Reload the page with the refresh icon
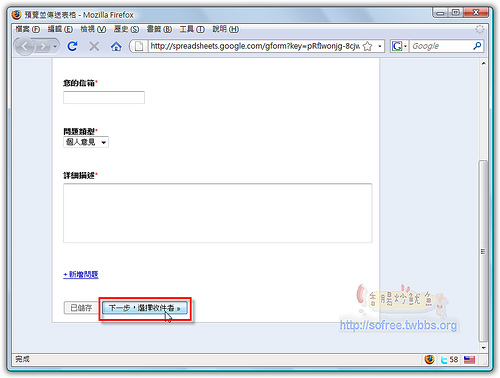Screen dimensions: 500x378 coord(72,46)
